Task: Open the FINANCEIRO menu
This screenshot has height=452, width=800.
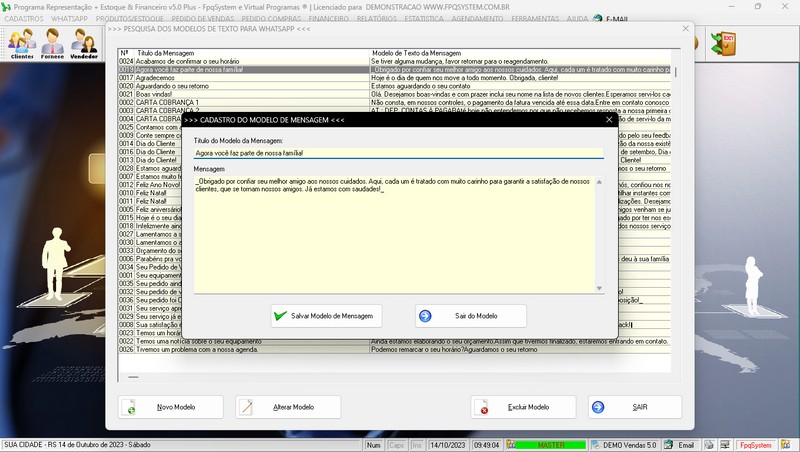Action: (x=329, y=18)
